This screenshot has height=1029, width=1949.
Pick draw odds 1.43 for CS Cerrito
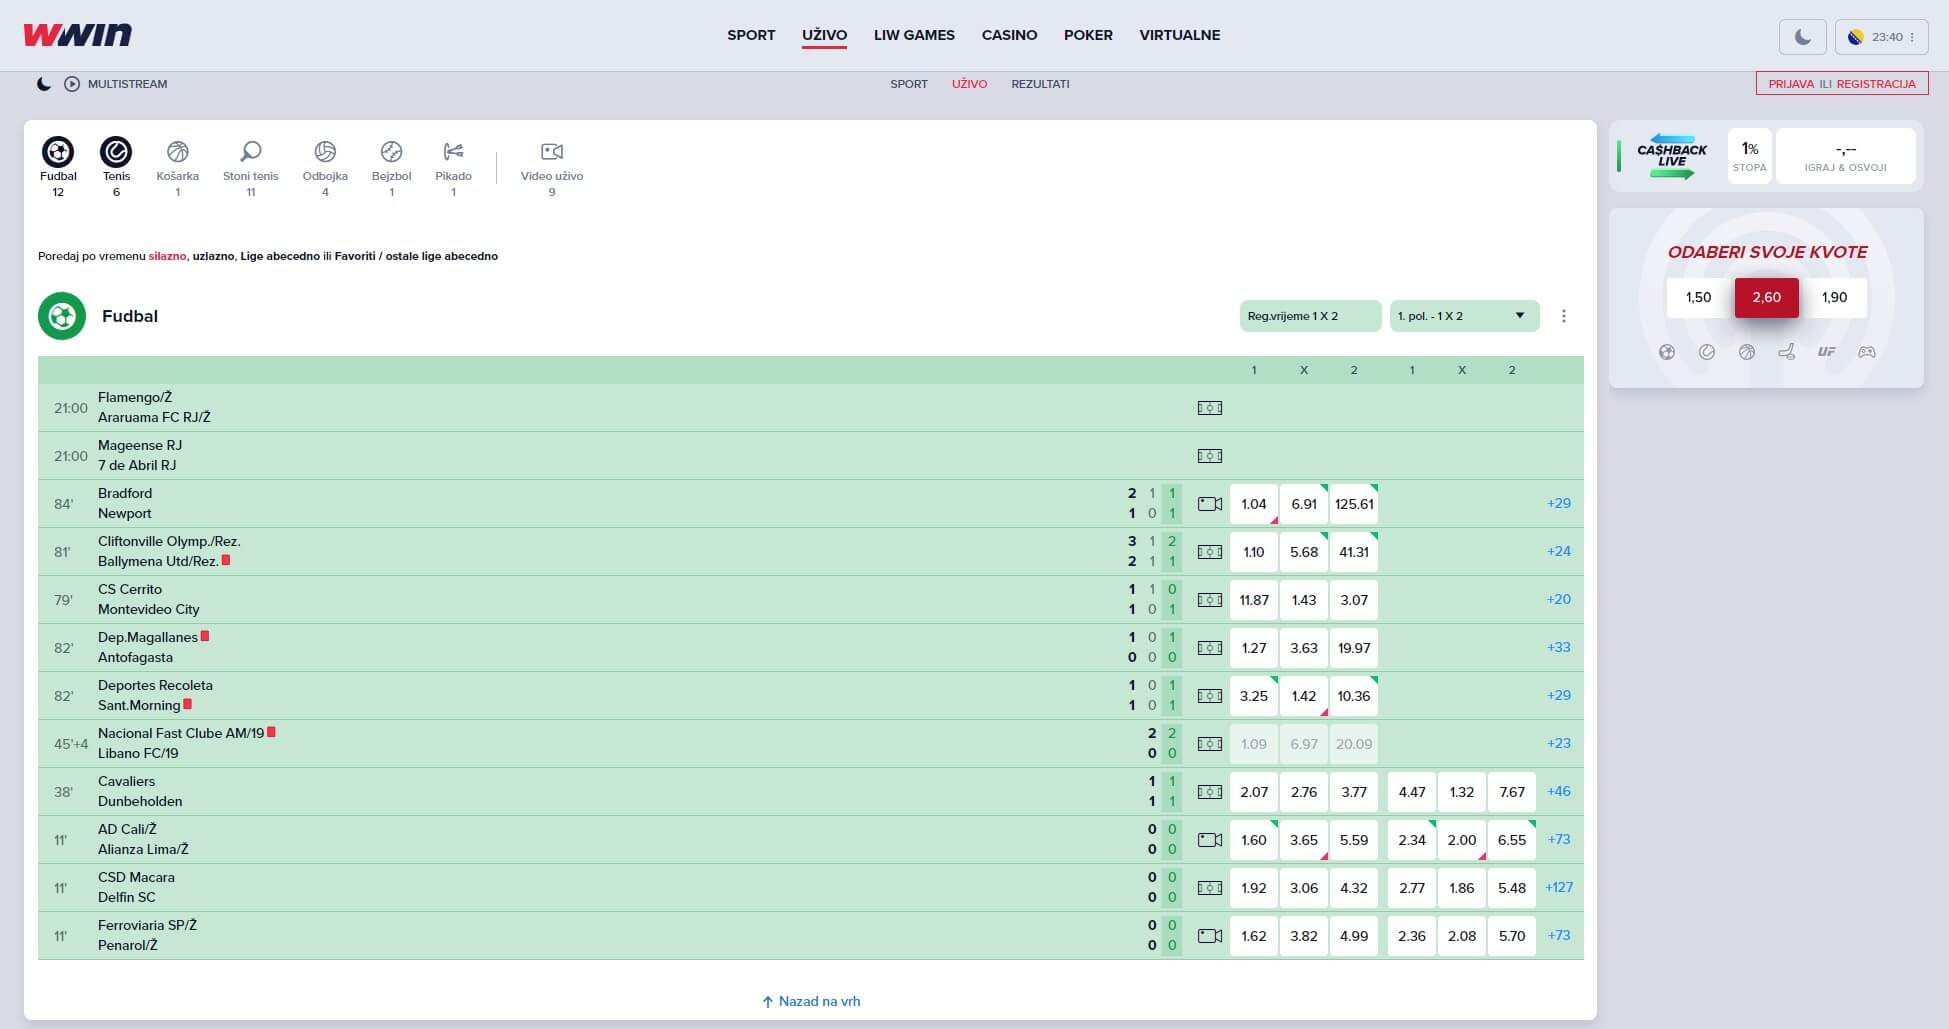click(x=1304, y=600)
